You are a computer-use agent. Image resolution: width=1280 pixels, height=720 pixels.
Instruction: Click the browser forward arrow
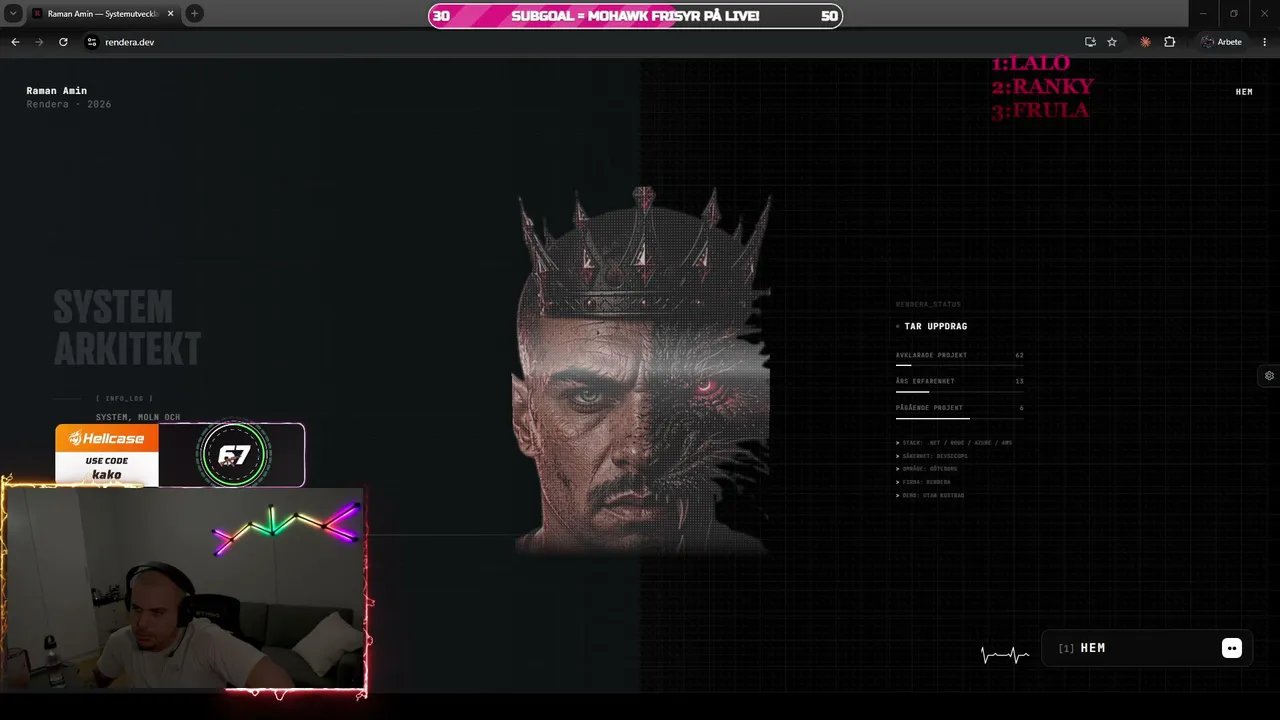click(x=39, y=42)
